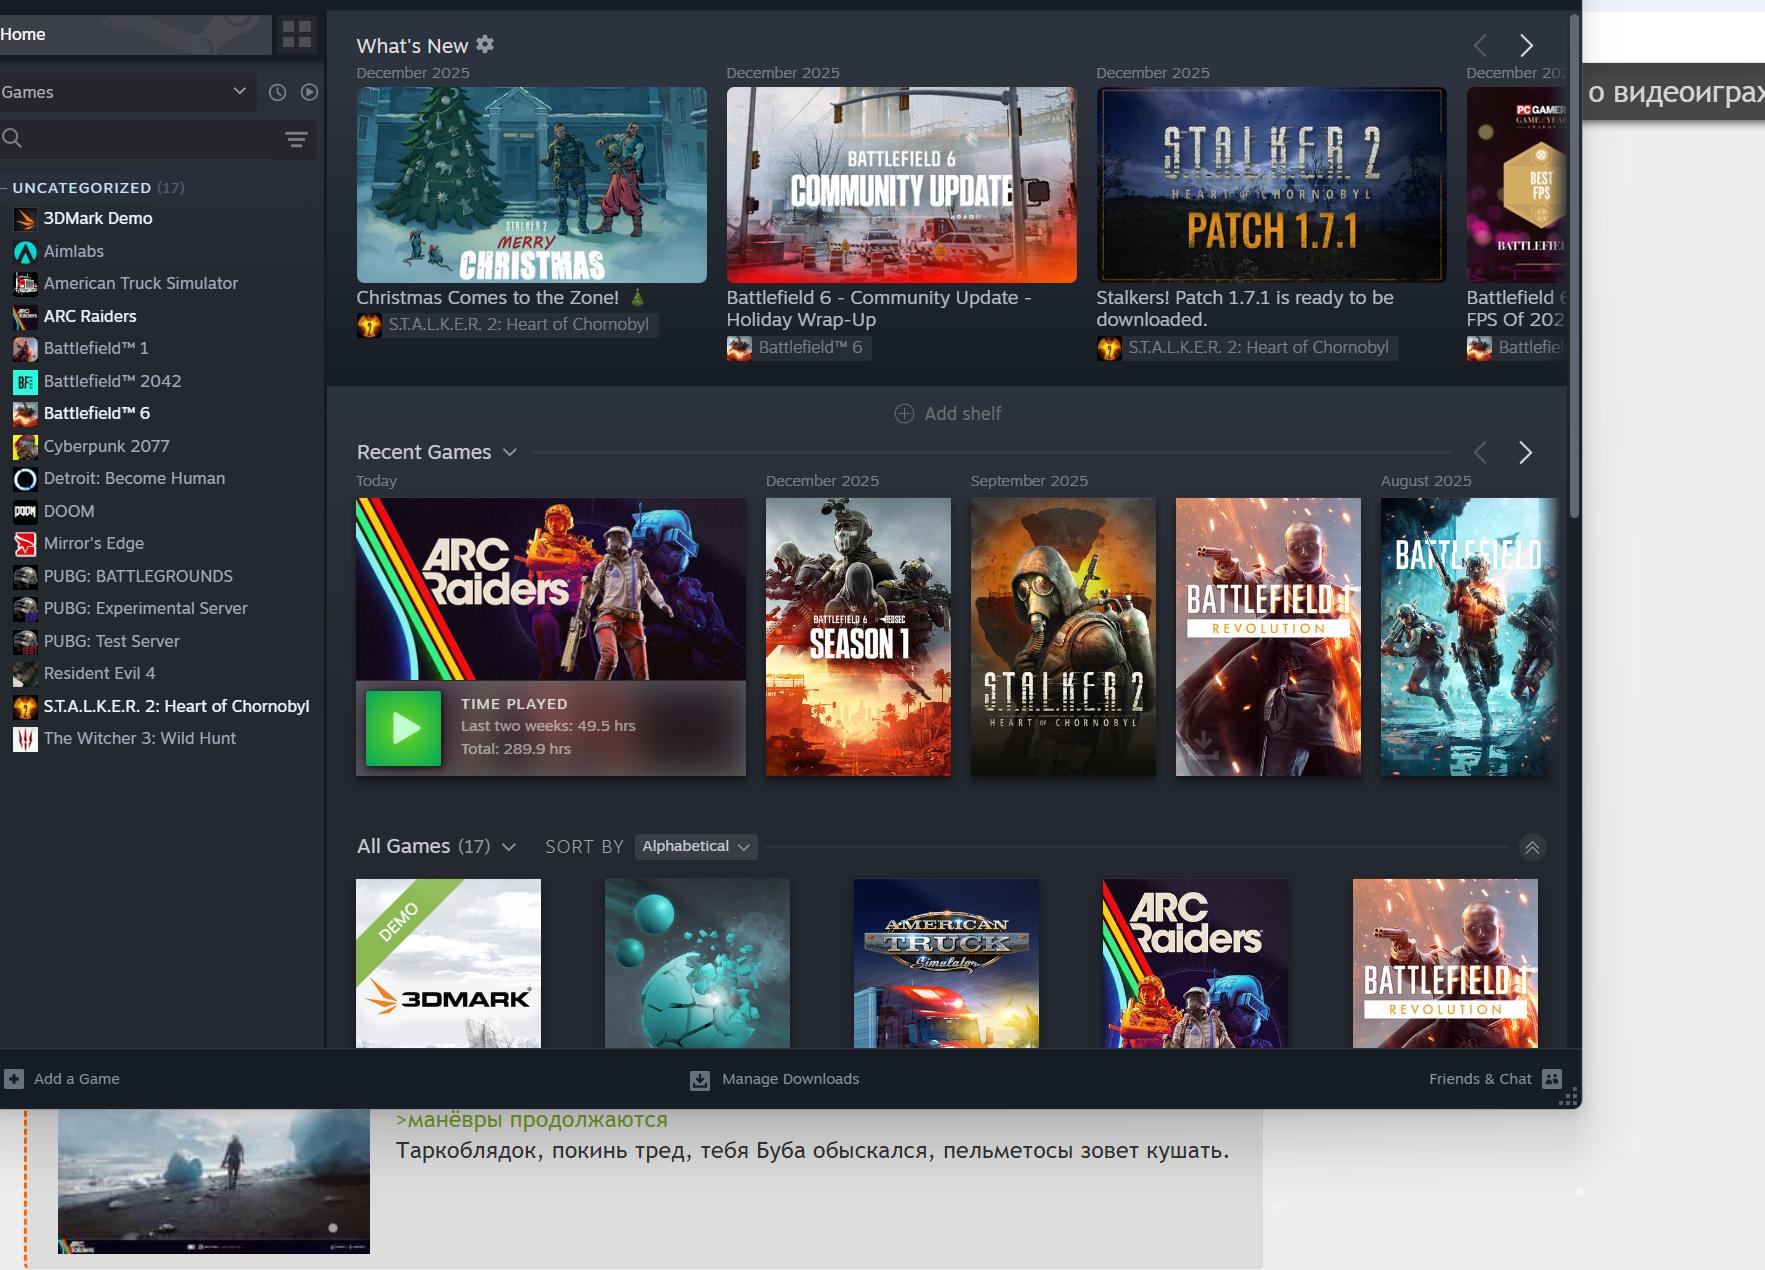
Task: Toggle ready-to-play filter icon
Action: pos(310,92)
